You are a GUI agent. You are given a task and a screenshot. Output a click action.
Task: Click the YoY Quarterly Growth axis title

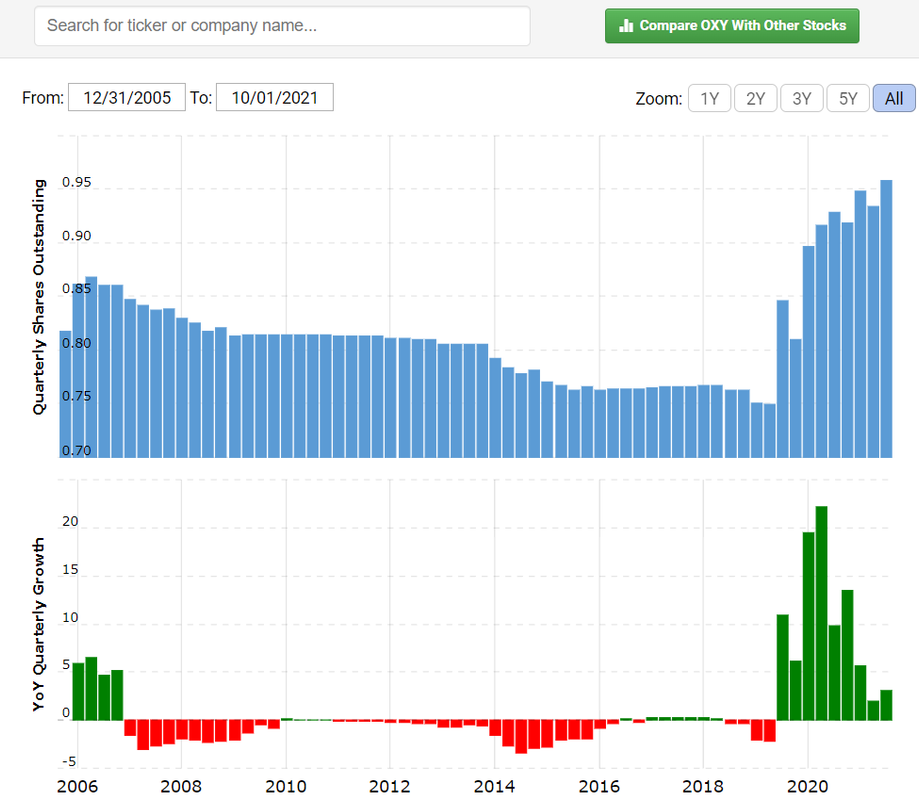39,625
